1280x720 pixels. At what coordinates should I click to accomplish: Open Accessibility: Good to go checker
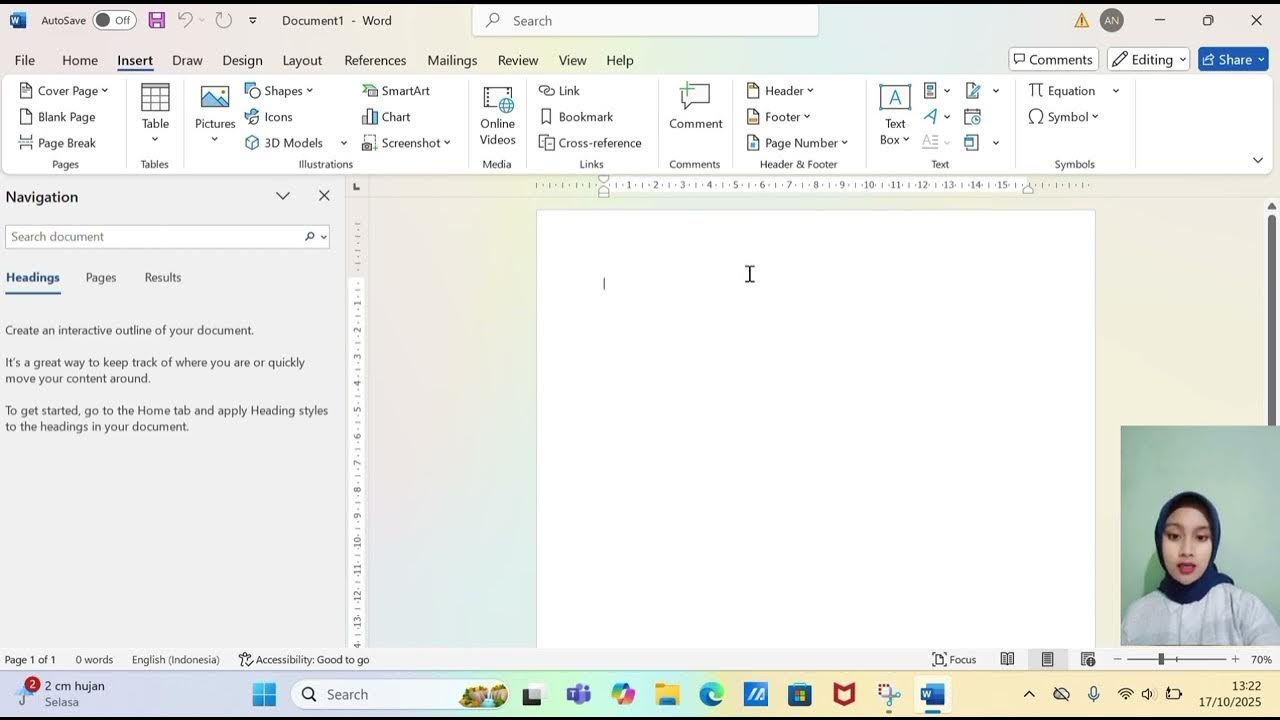pos(304,659)
